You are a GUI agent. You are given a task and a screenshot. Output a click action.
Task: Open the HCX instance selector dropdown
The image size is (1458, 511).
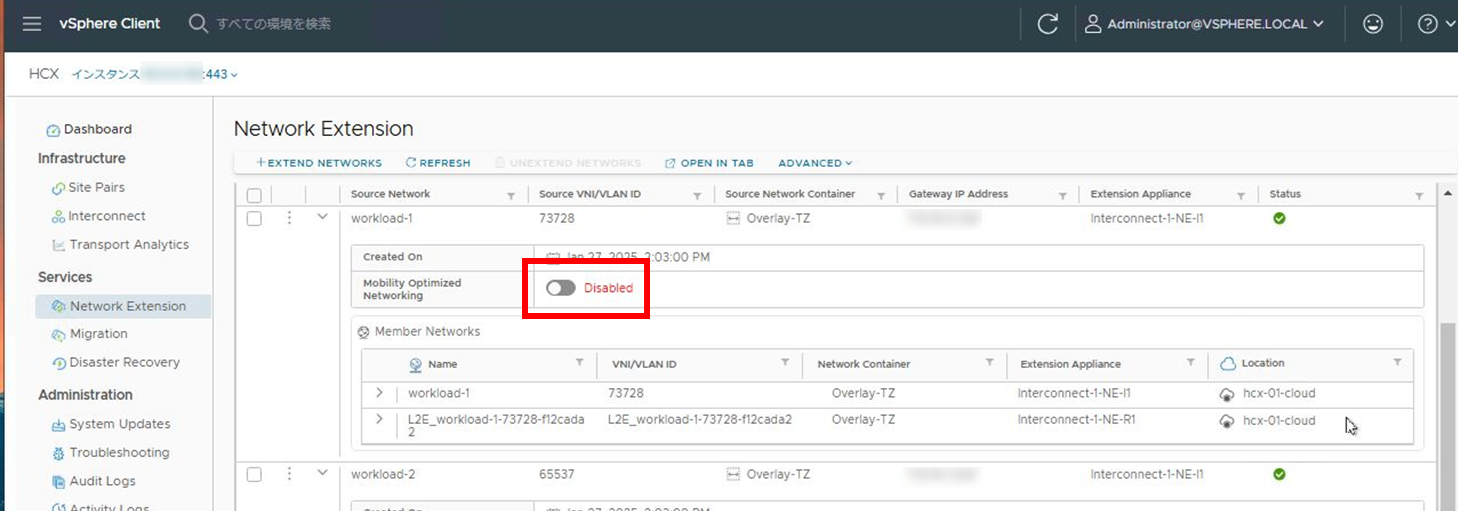155,74
